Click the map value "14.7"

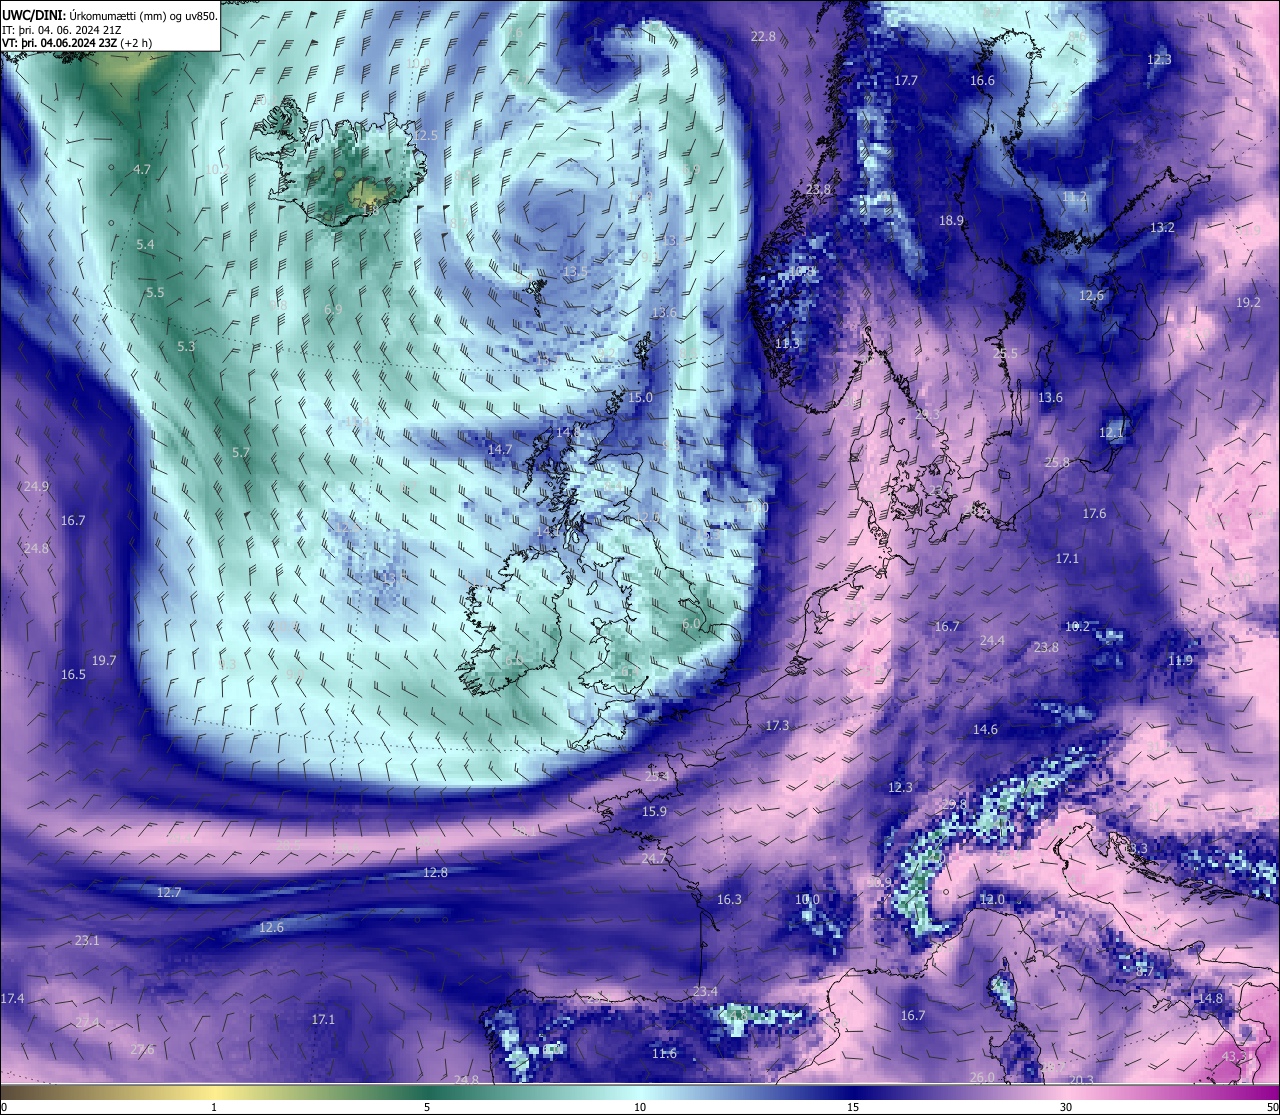(x=499, y=449)
